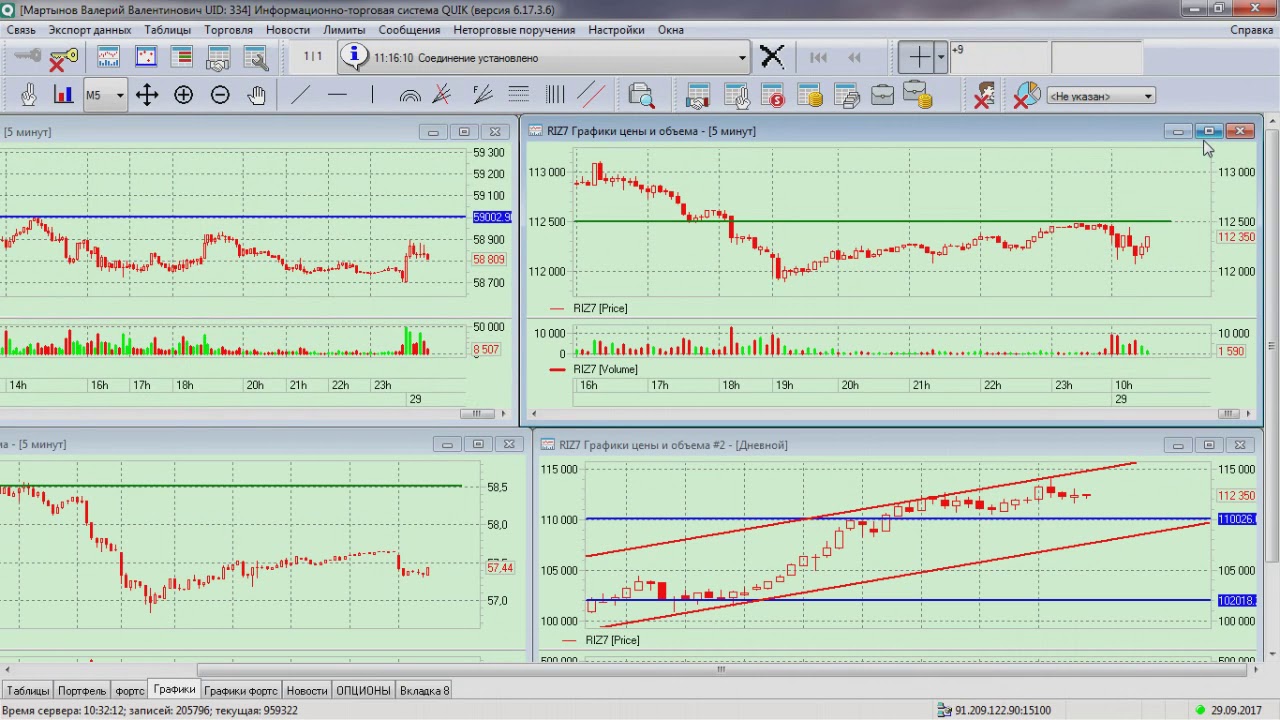Open the colored quotes table icon
The width and height of the screenshot is (1280, 720).
tap(182, 58)
